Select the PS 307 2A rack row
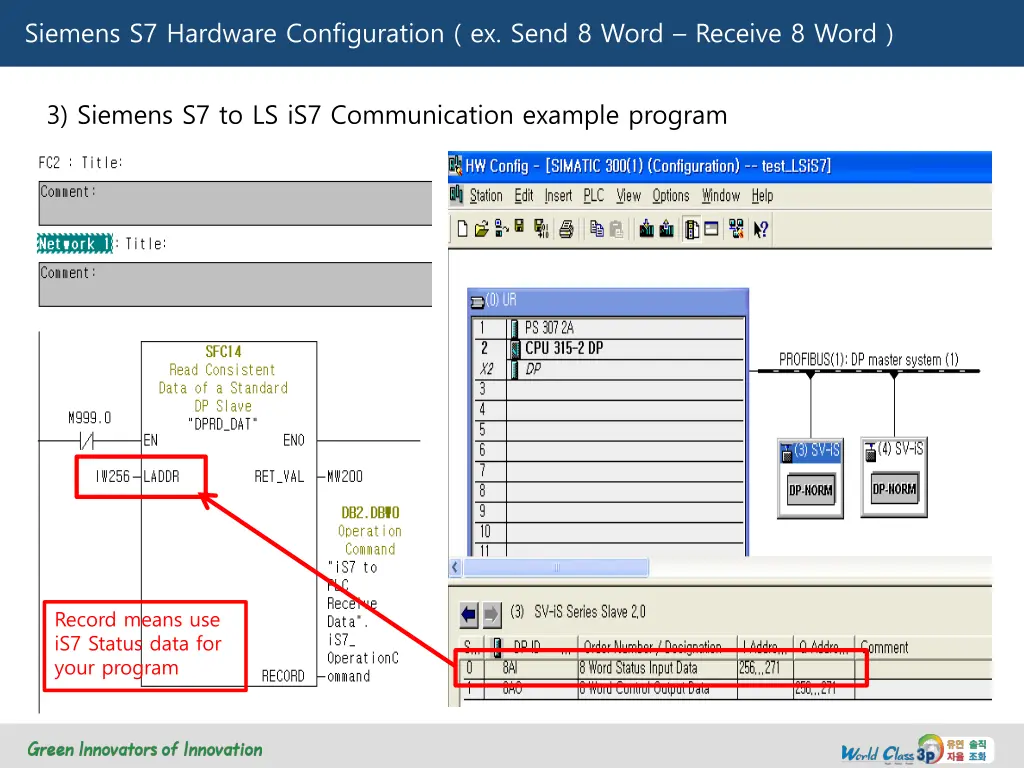The height and width of the screenshot is (768, 1024). [609, 328]
